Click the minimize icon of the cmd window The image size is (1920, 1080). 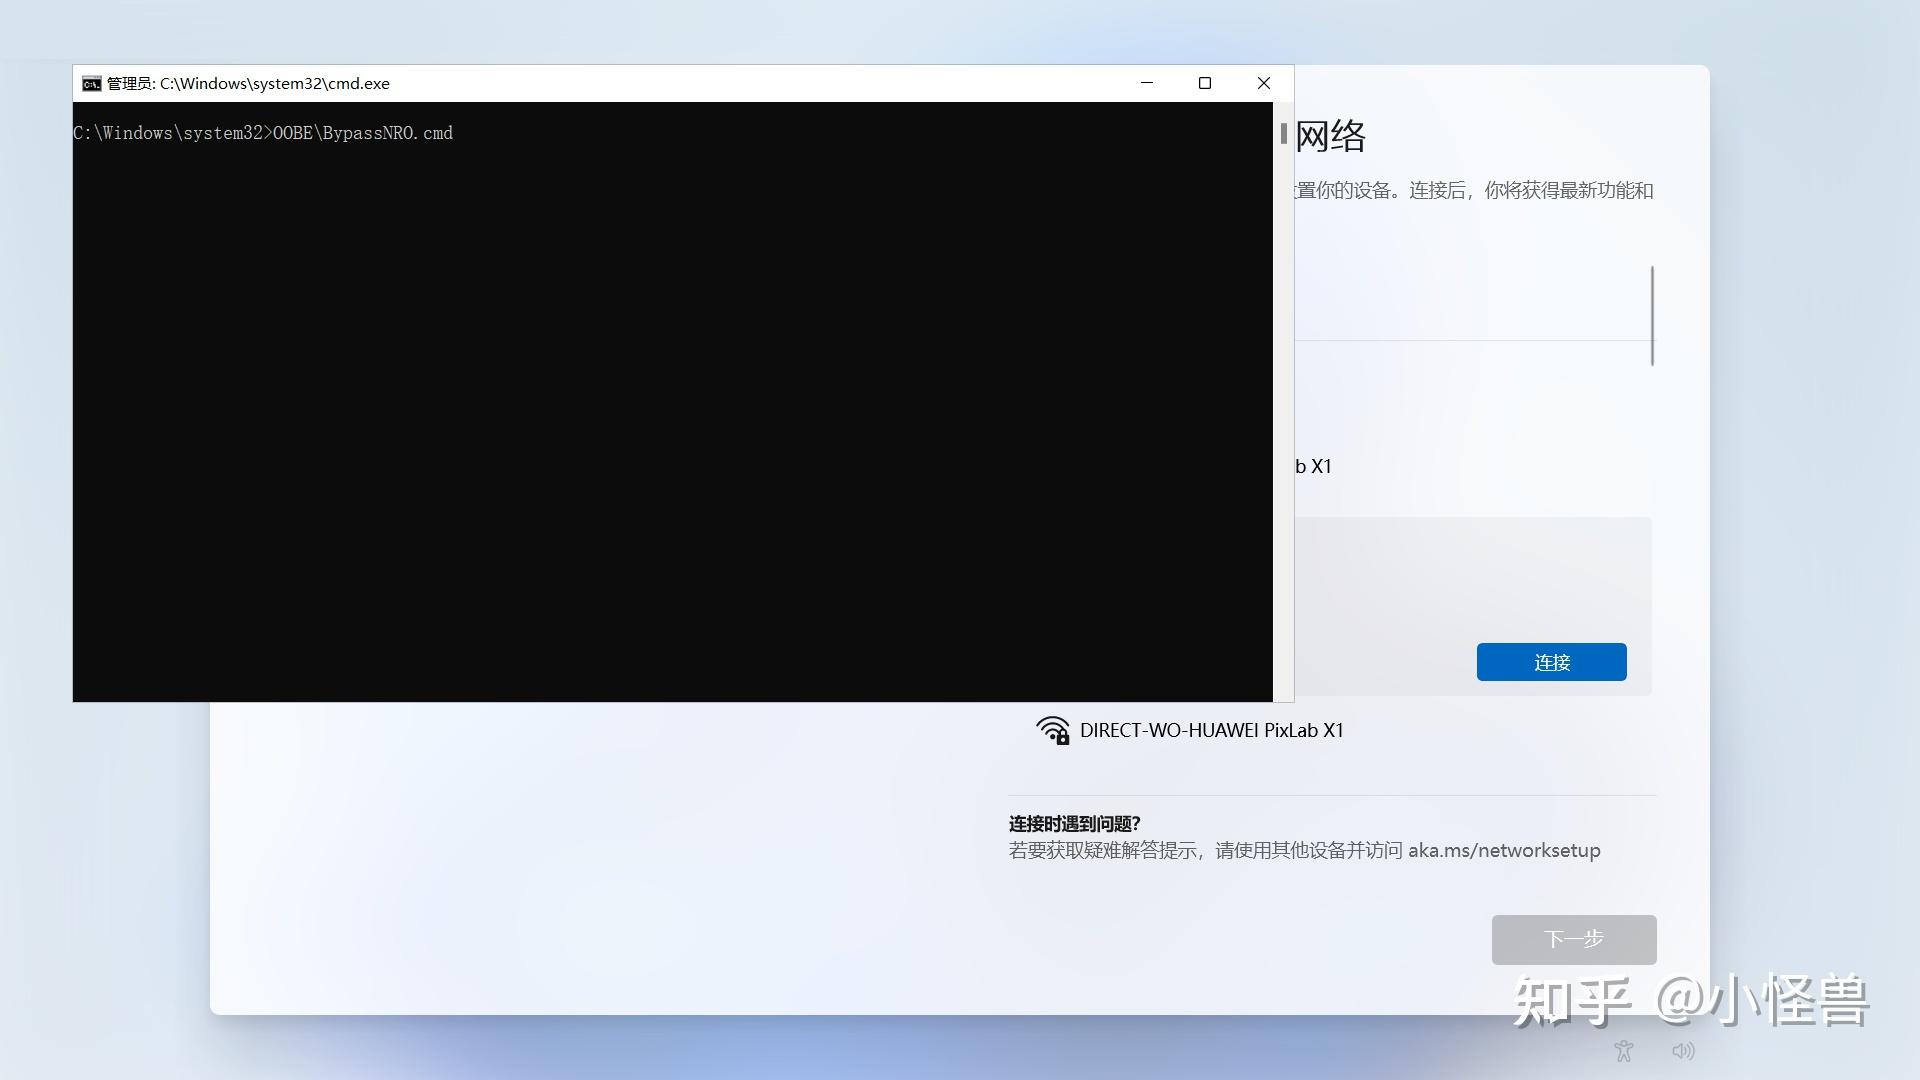point(1146,83)
